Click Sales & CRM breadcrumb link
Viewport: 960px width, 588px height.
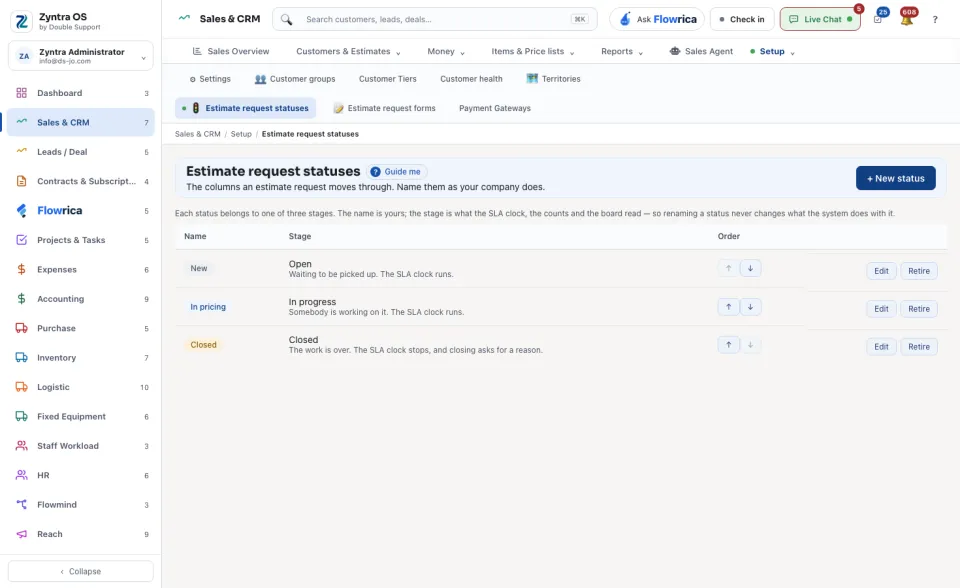pyautogui.click(x=198, y=134)
